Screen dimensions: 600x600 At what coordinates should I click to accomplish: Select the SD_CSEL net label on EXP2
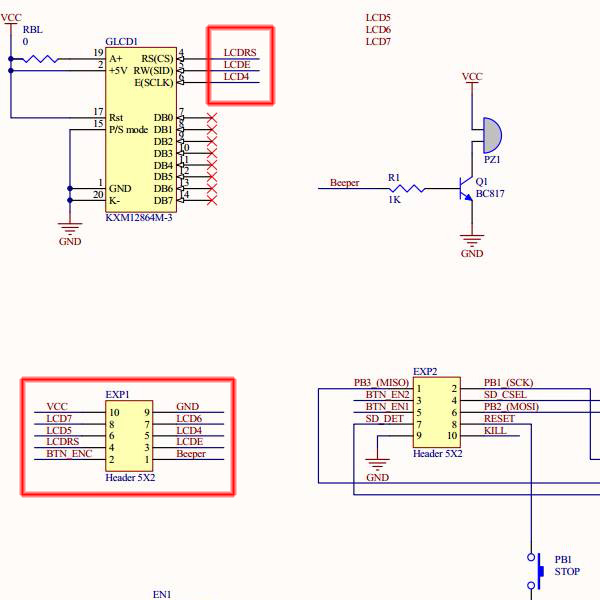pyautogui.click(x=505, y=394)
